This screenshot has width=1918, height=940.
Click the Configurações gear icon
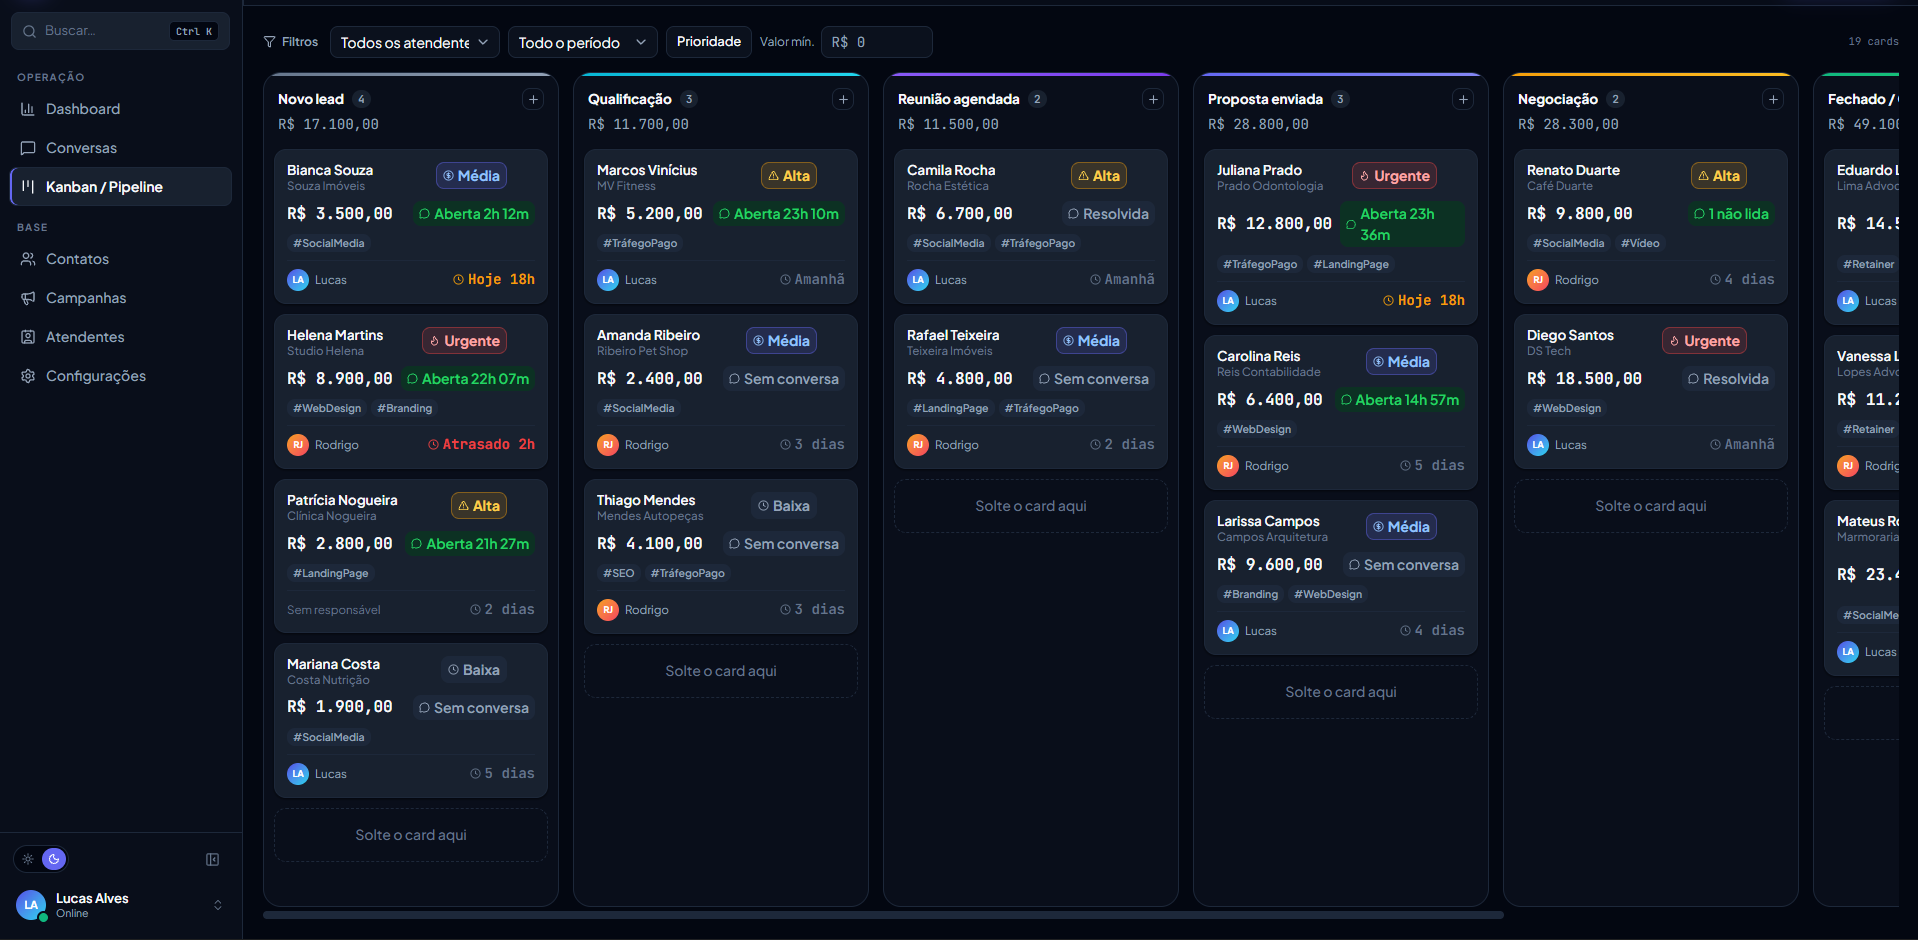coord(28,376)
